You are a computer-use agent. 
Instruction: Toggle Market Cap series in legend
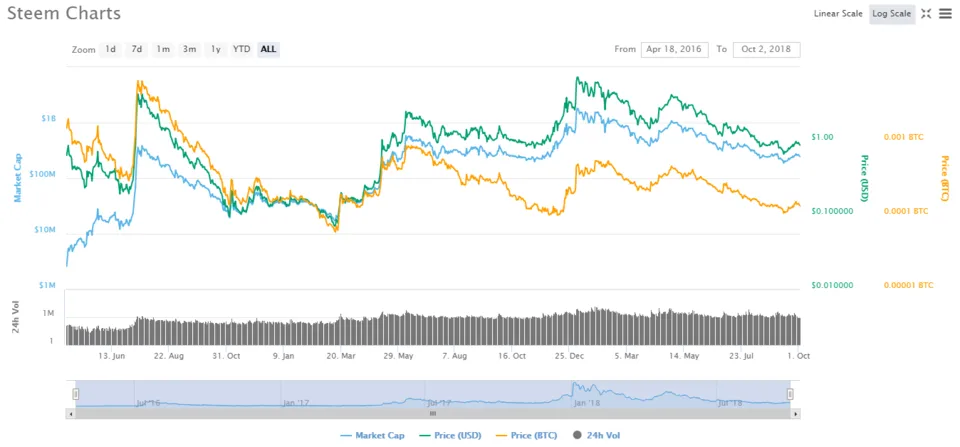[372, 435]
